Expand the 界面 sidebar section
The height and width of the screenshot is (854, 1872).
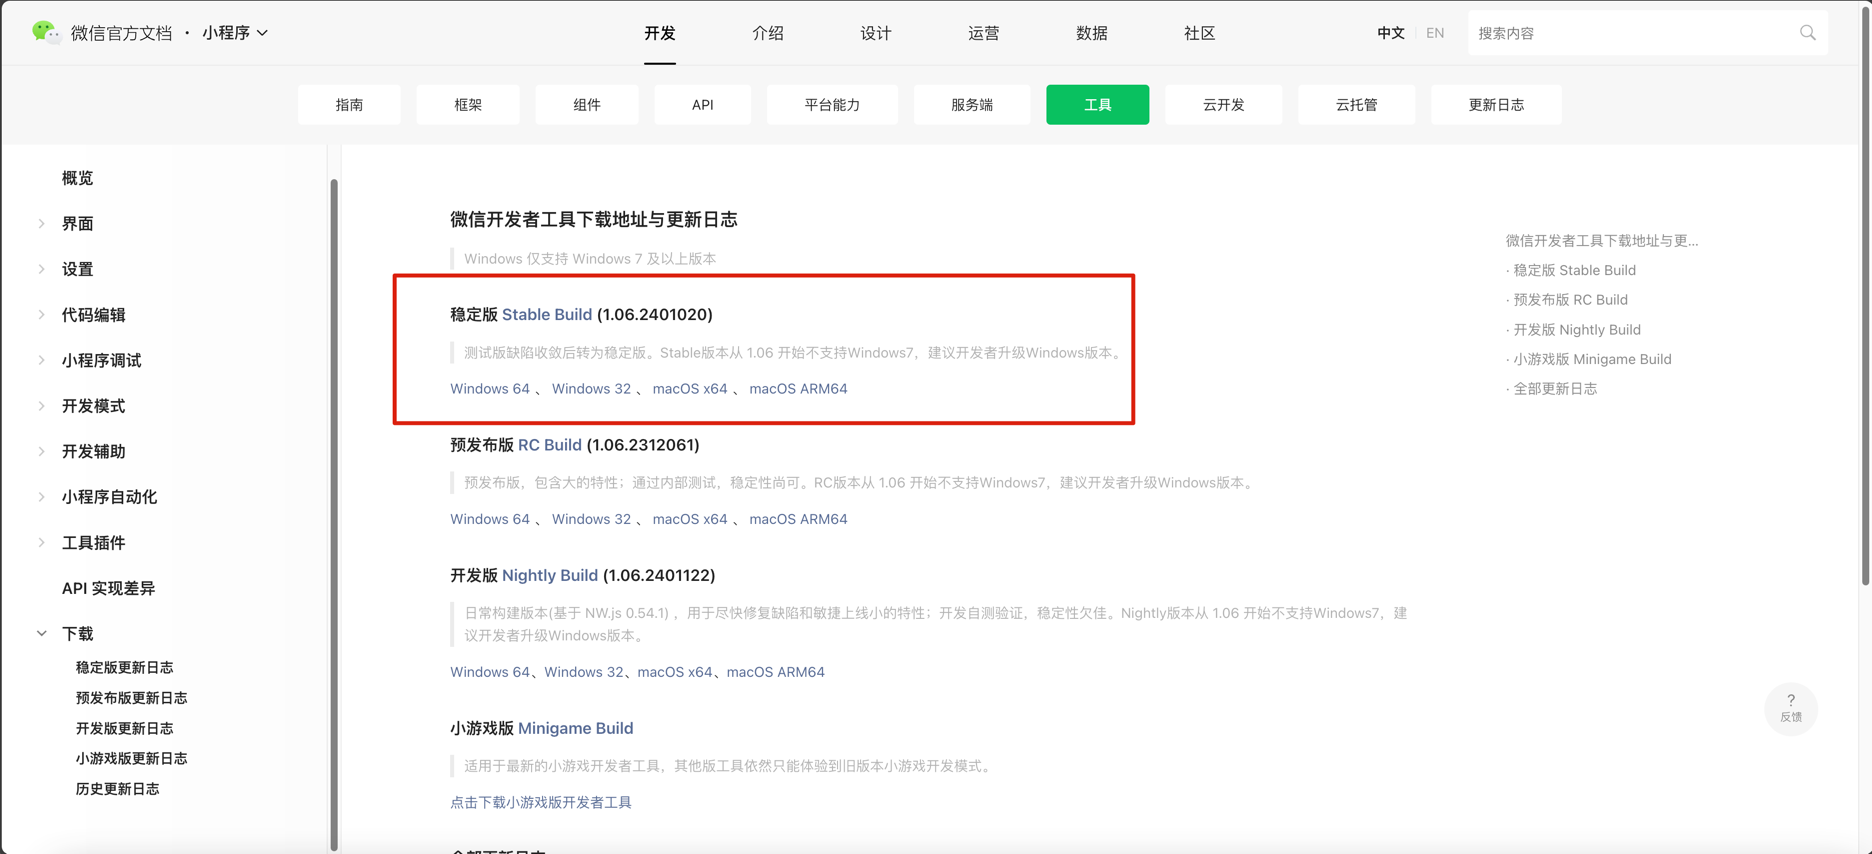(x=42, y=223)
